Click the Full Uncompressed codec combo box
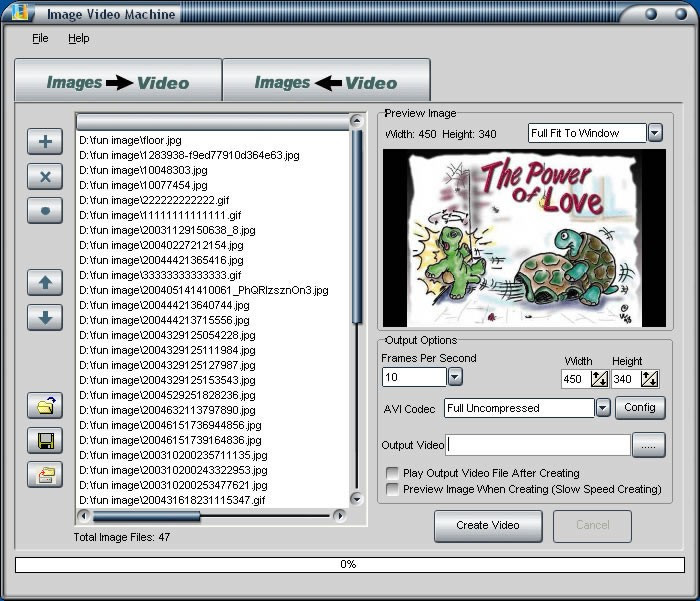The image size is (700, 601). click(519, 408)
